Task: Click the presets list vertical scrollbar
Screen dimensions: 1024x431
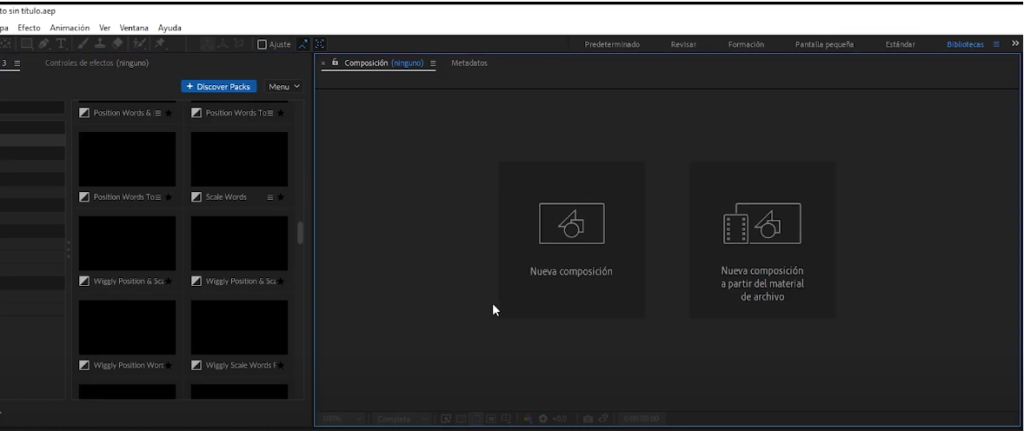Action: click(300, 232)
